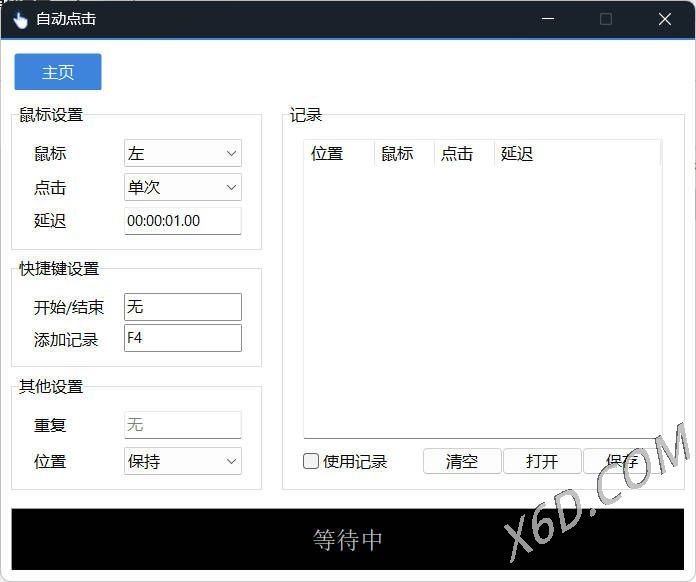
Task: Click the 位置 column header
Action: click(x=338, y=153)
